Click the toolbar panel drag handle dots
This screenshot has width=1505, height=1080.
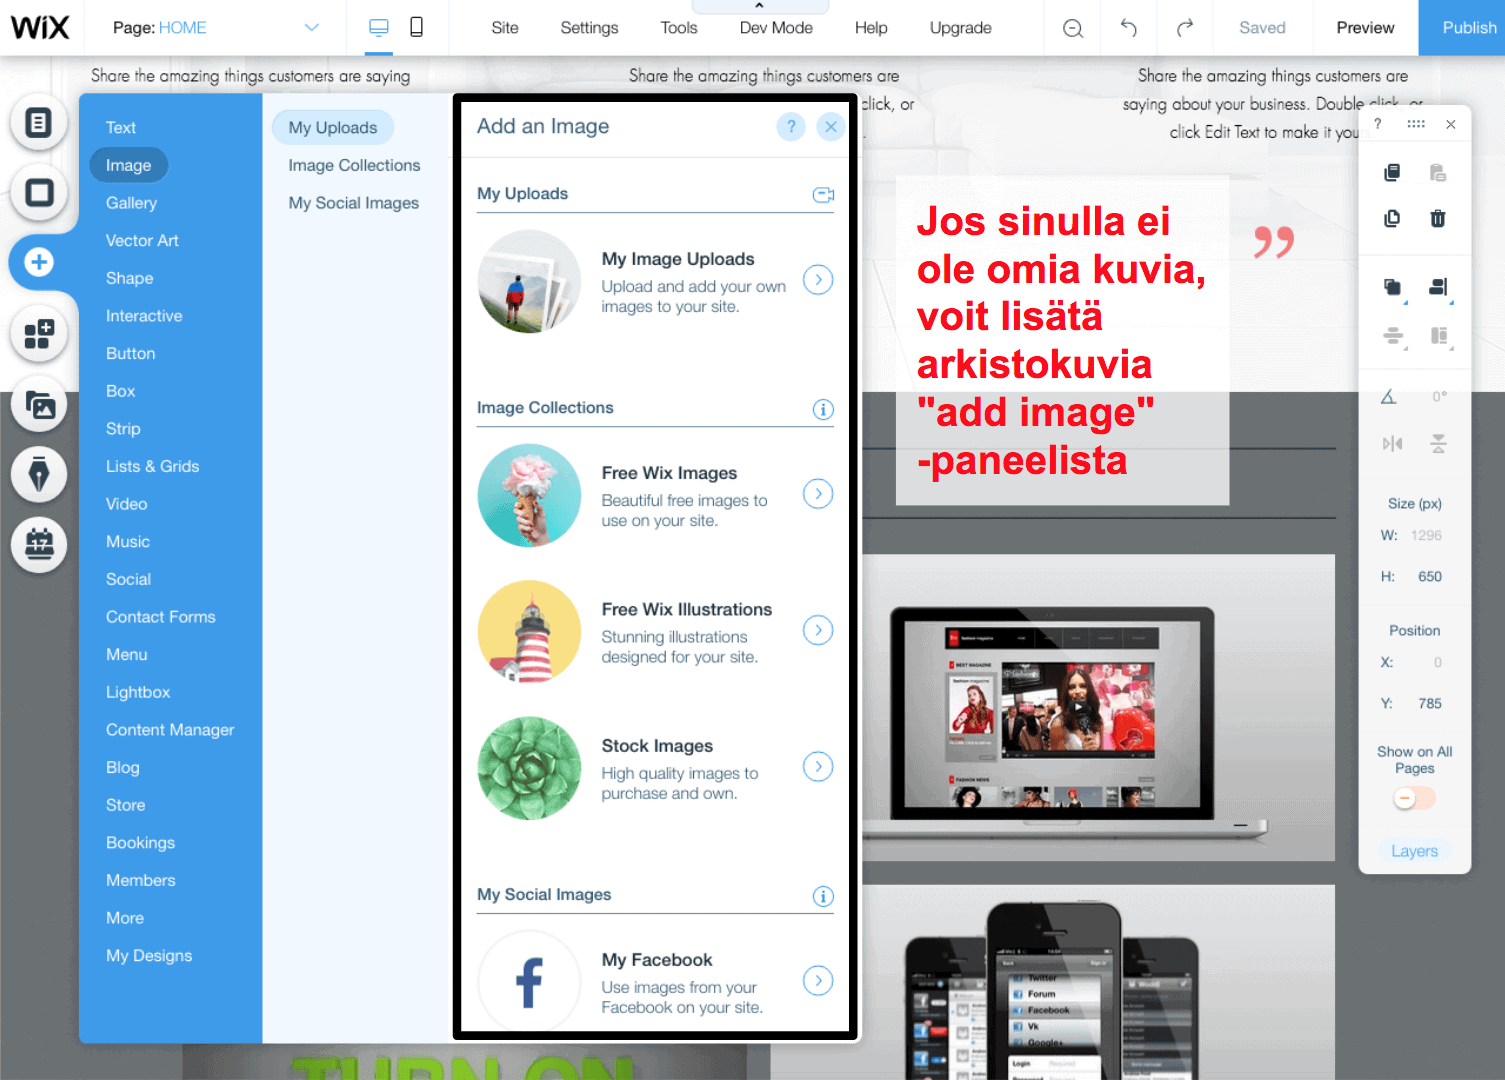(x=1416, y=124)
